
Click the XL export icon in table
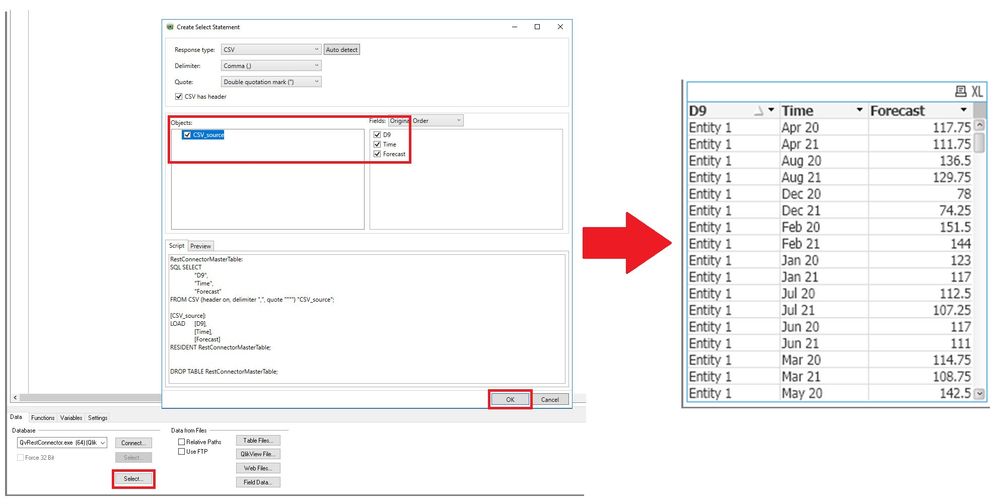click(977, 92)
